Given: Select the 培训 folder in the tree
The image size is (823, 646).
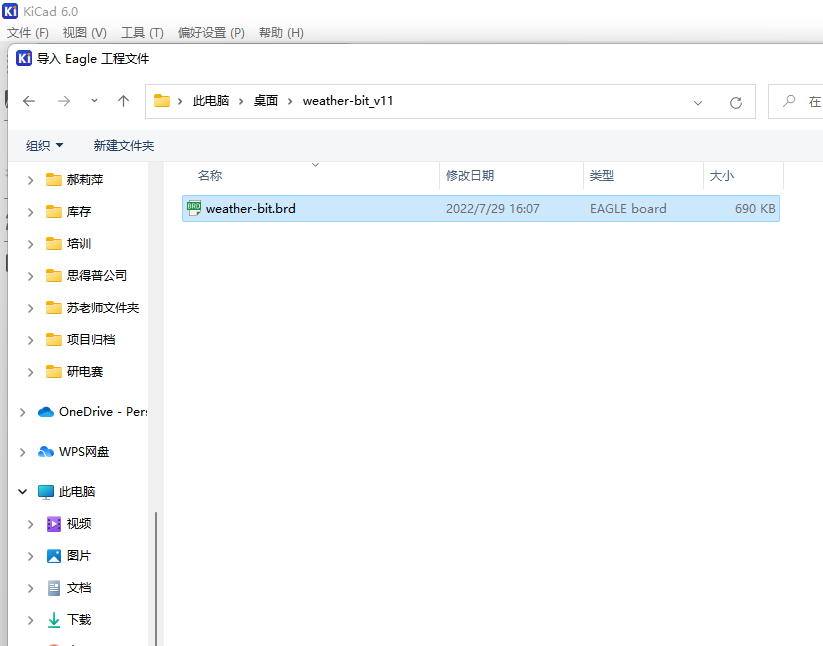Looking at the screenshot, I should (x=79, y=243).
